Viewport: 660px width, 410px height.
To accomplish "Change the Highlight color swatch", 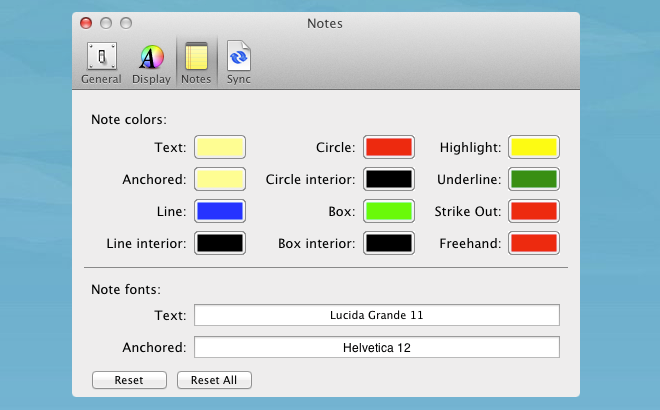I will click(x=534, y=147).
